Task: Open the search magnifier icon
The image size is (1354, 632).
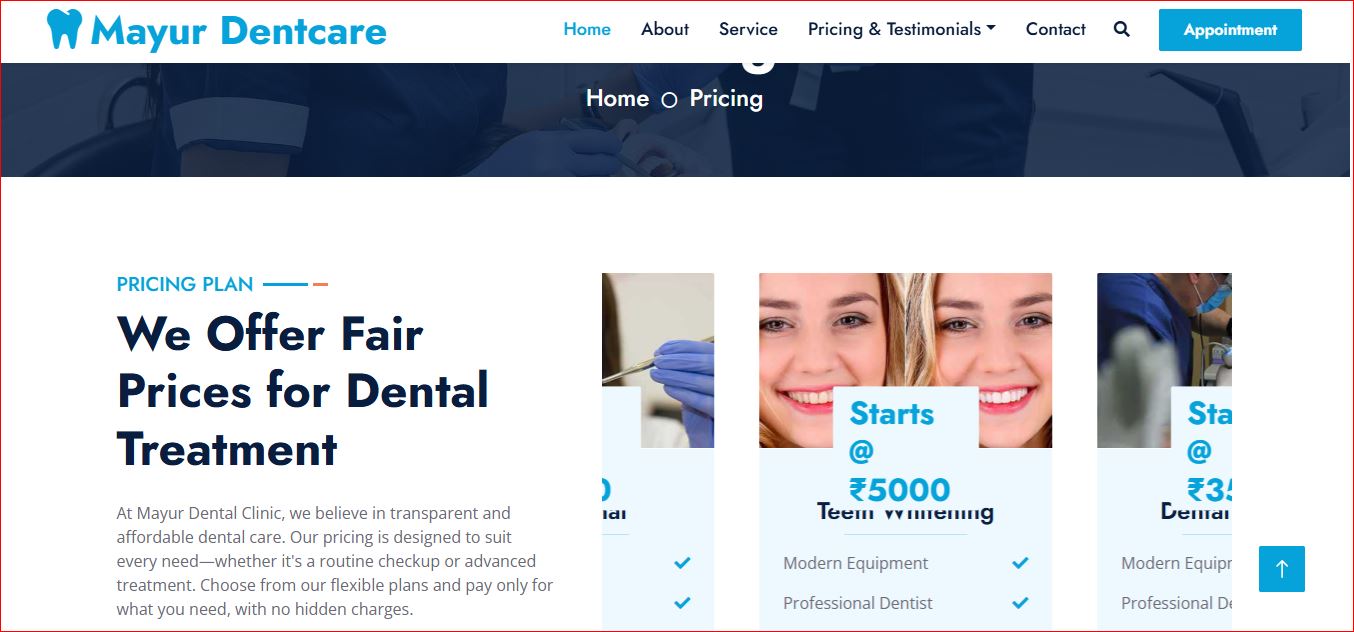Action: point(1122,30)
